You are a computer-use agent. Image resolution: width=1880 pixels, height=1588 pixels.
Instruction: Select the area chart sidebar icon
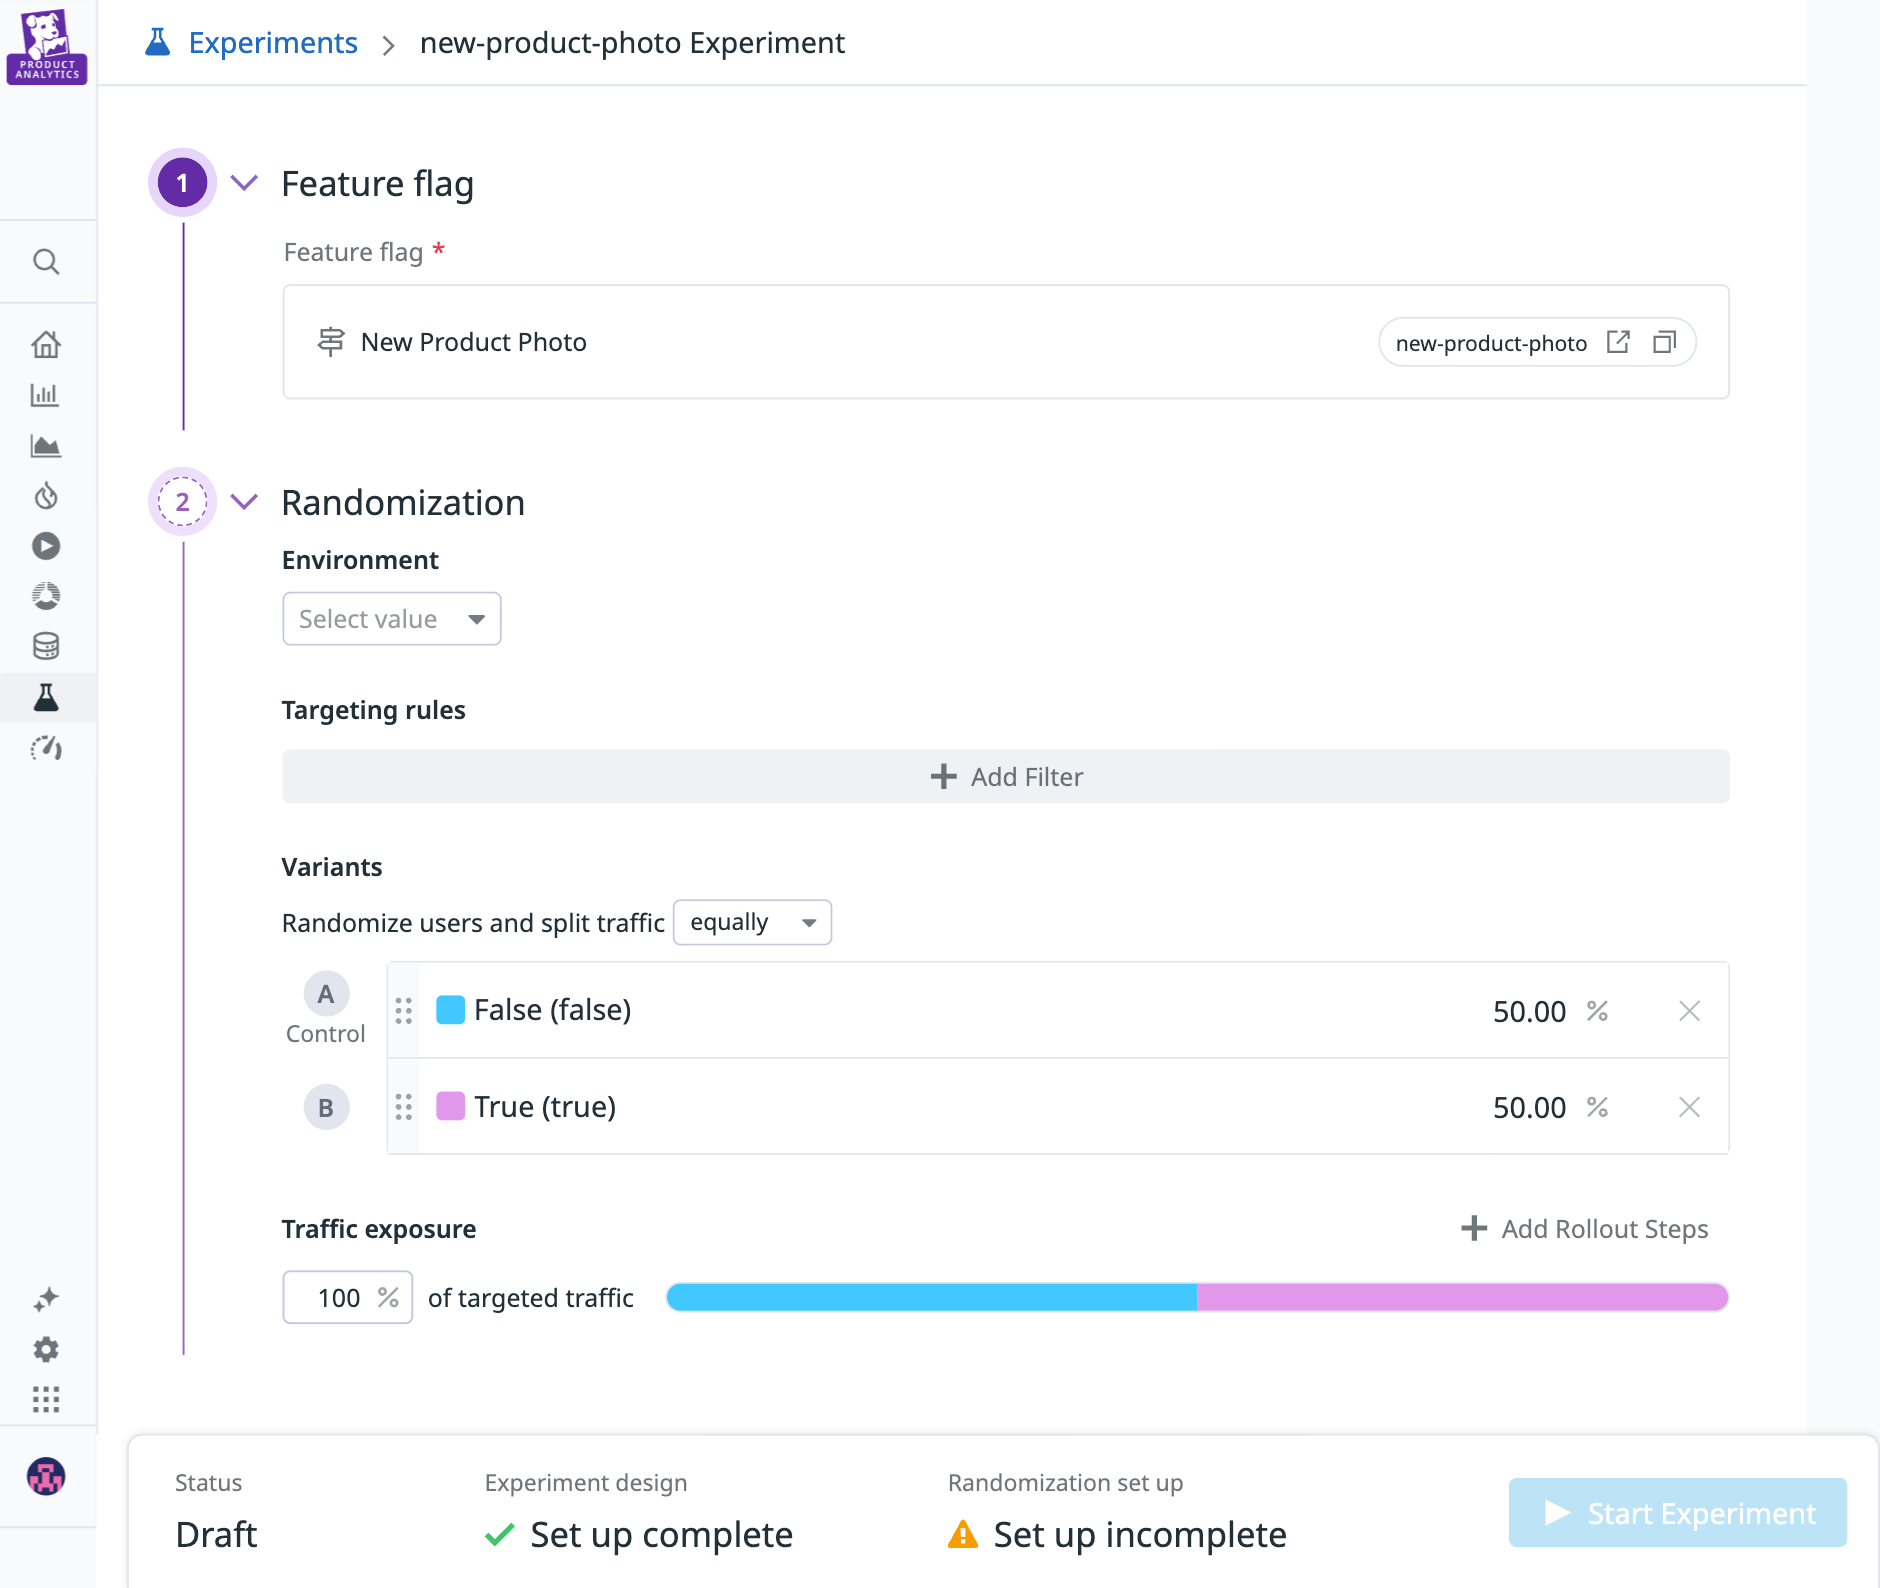coord(46,445)
